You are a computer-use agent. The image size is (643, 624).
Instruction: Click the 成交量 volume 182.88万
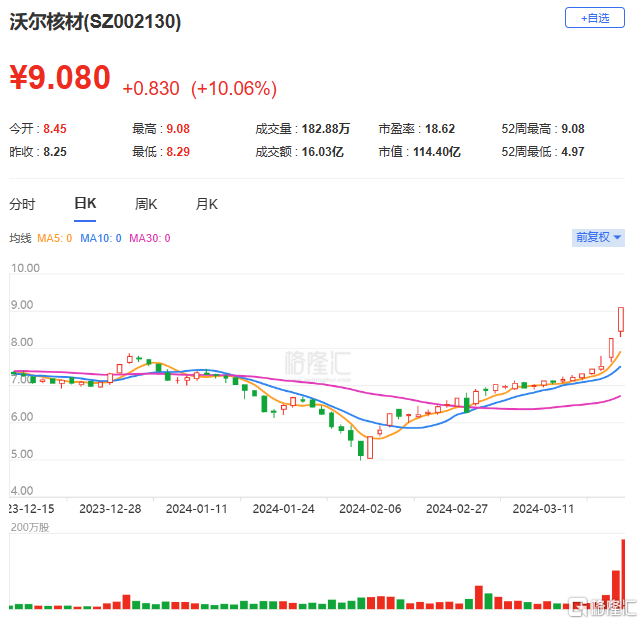tap(326, 129)
